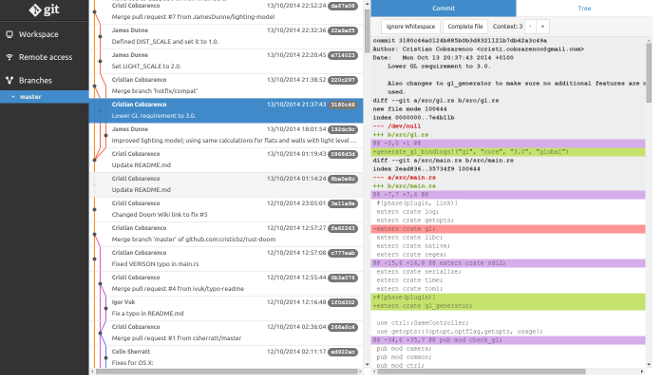
Task: Click the '@@ -0,0 +1 @@' hunk header
Action: point(508,143)
